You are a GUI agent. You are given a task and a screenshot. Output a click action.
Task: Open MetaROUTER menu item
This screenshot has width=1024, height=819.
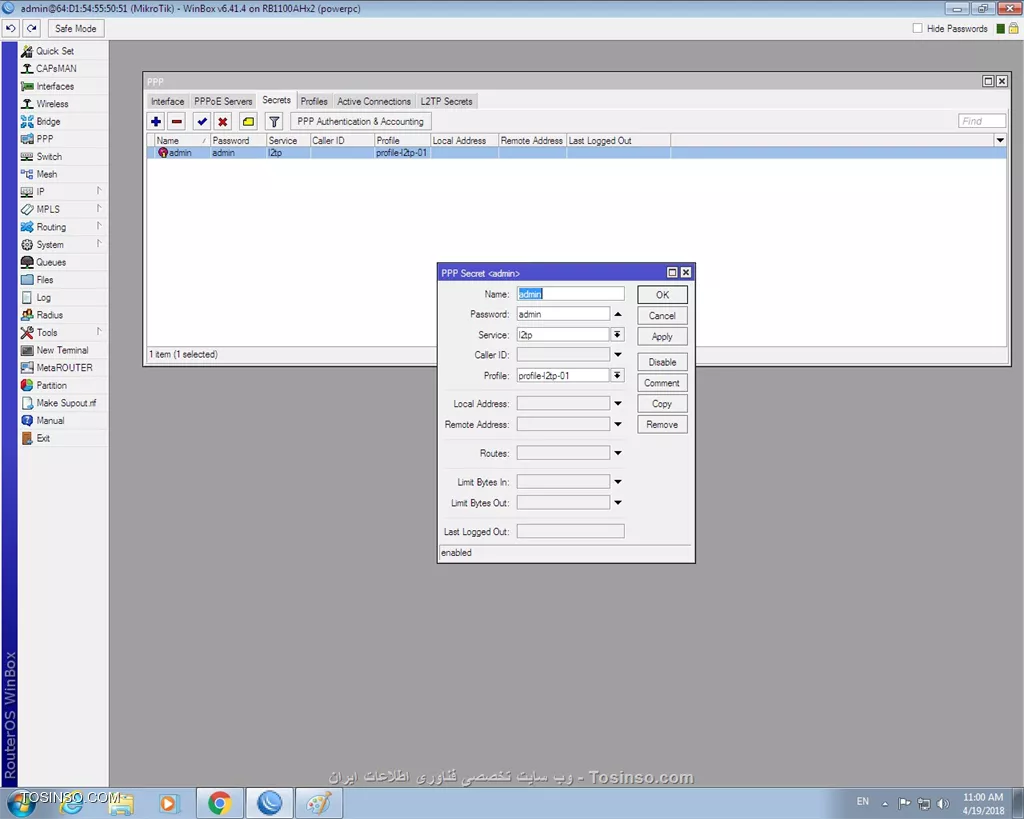tap(63, 368)
